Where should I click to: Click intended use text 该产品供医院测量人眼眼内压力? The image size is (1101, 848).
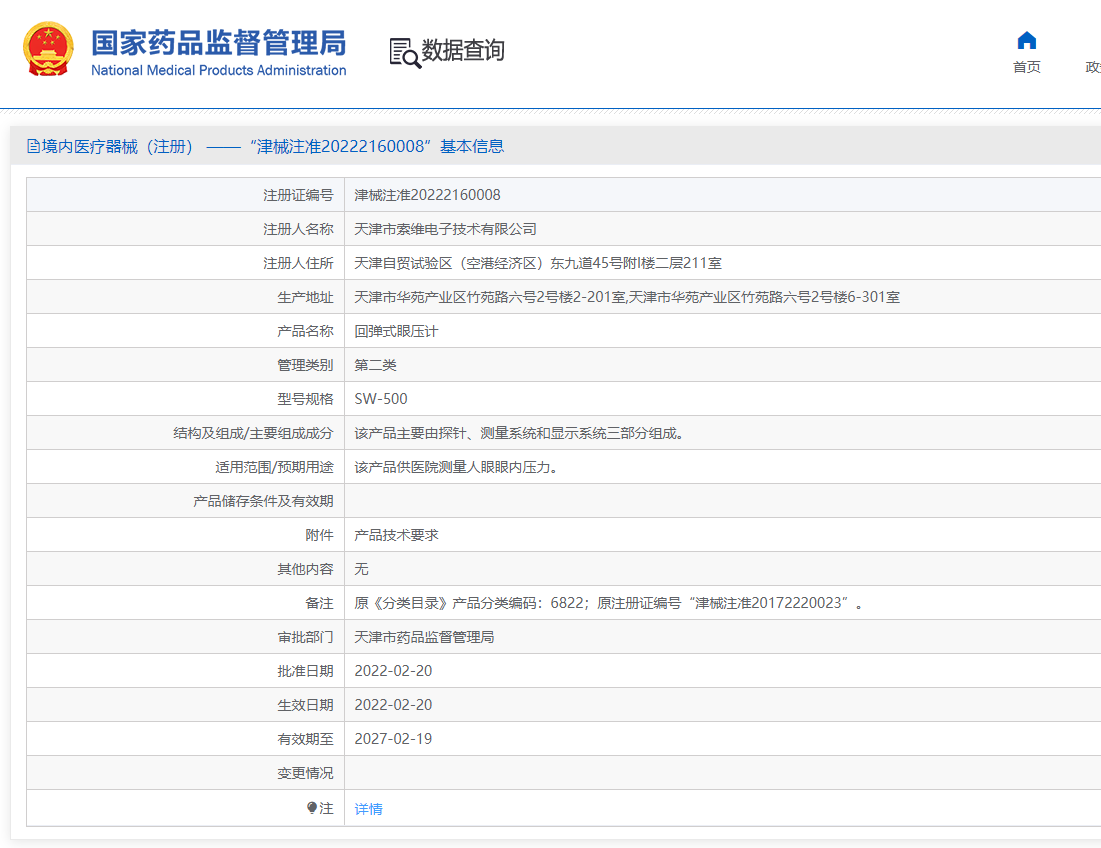[456, 467]
